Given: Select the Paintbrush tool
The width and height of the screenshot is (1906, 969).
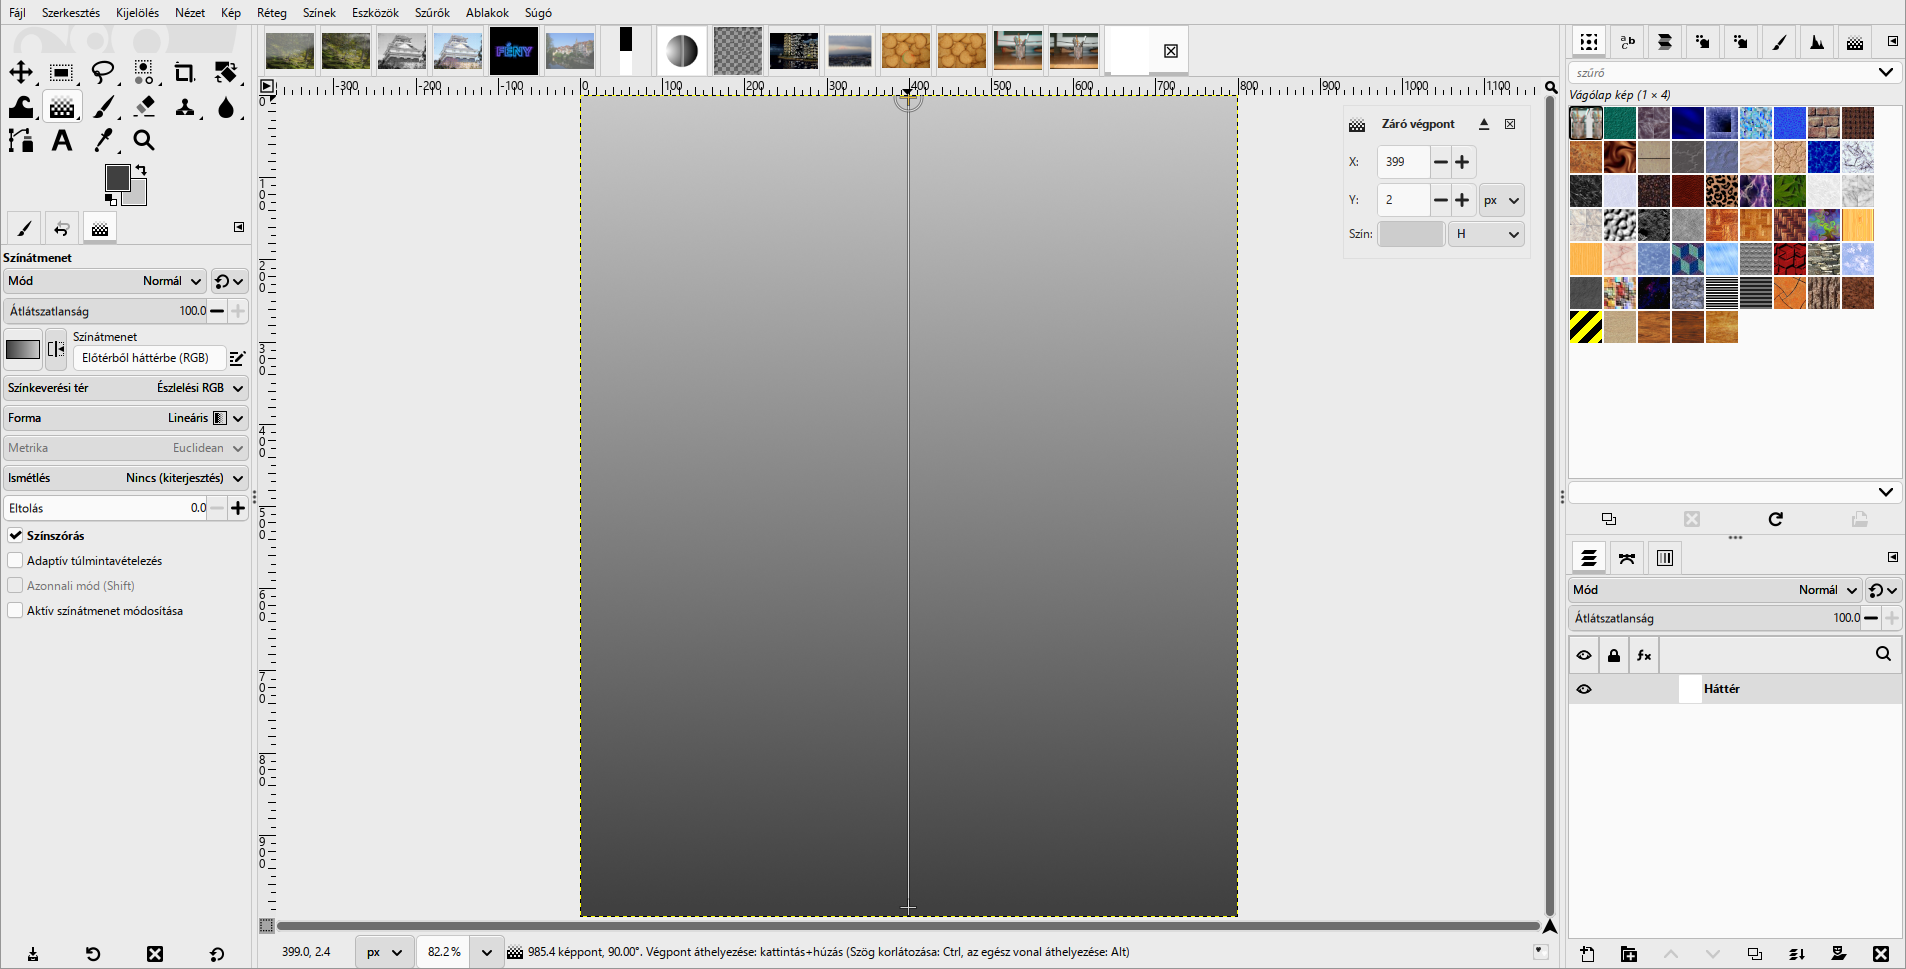Looking at the screenshot, I should (x=103, y=106).
